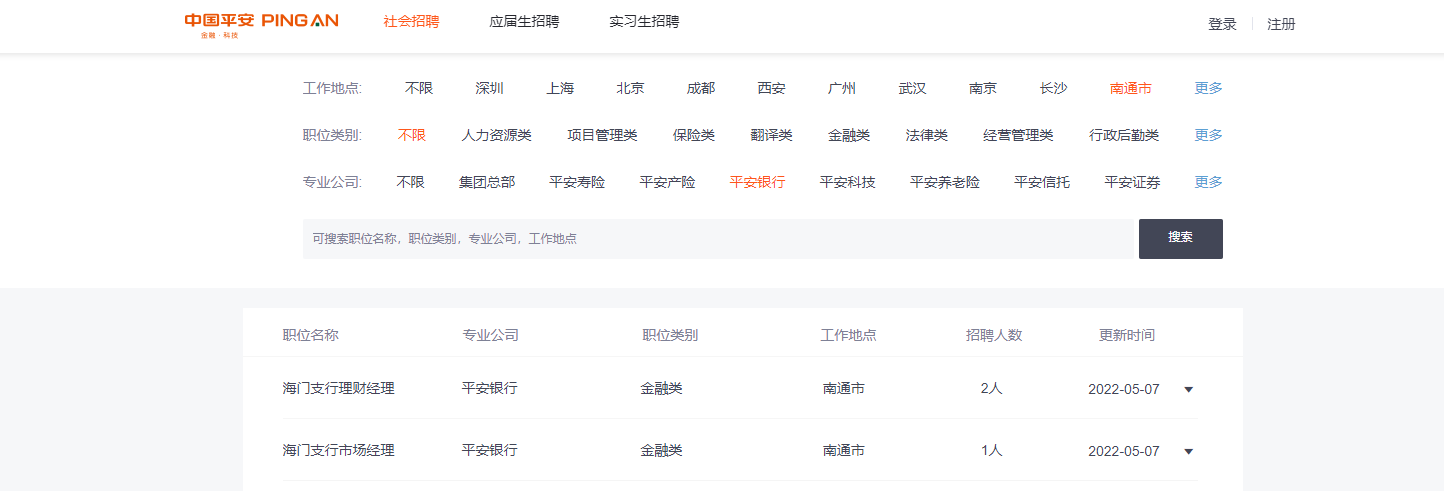This screenshot has width=1444, height=491.
Task: Open the 社会招聘 tab
Action: tap(411, 22)
